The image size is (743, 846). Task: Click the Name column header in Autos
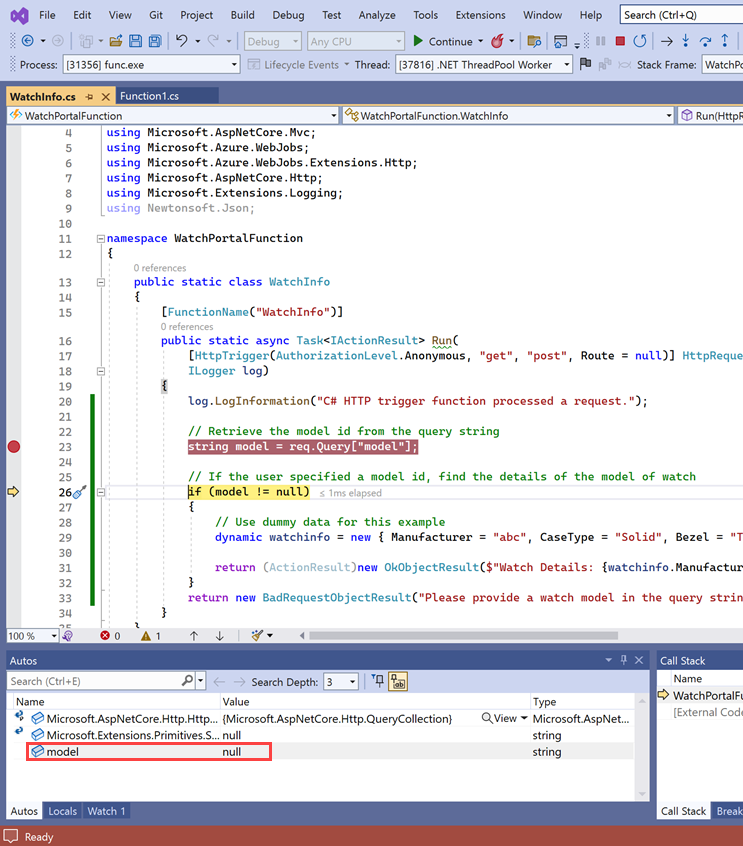coord(116,701)
